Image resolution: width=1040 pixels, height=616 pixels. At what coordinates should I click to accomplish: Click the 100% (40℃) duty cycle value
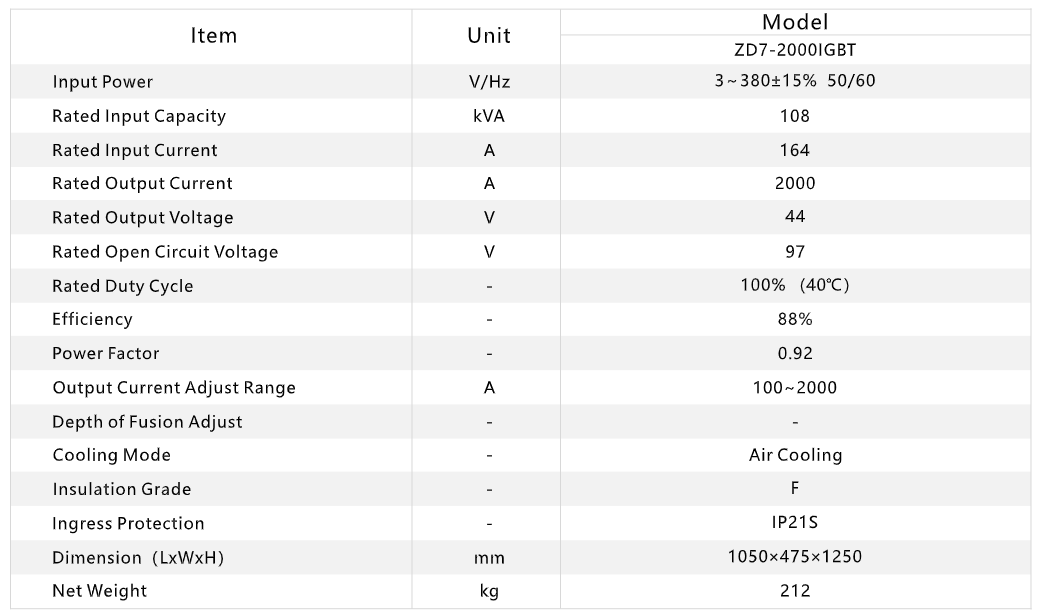pyautogui.click(x=795, y=286)
